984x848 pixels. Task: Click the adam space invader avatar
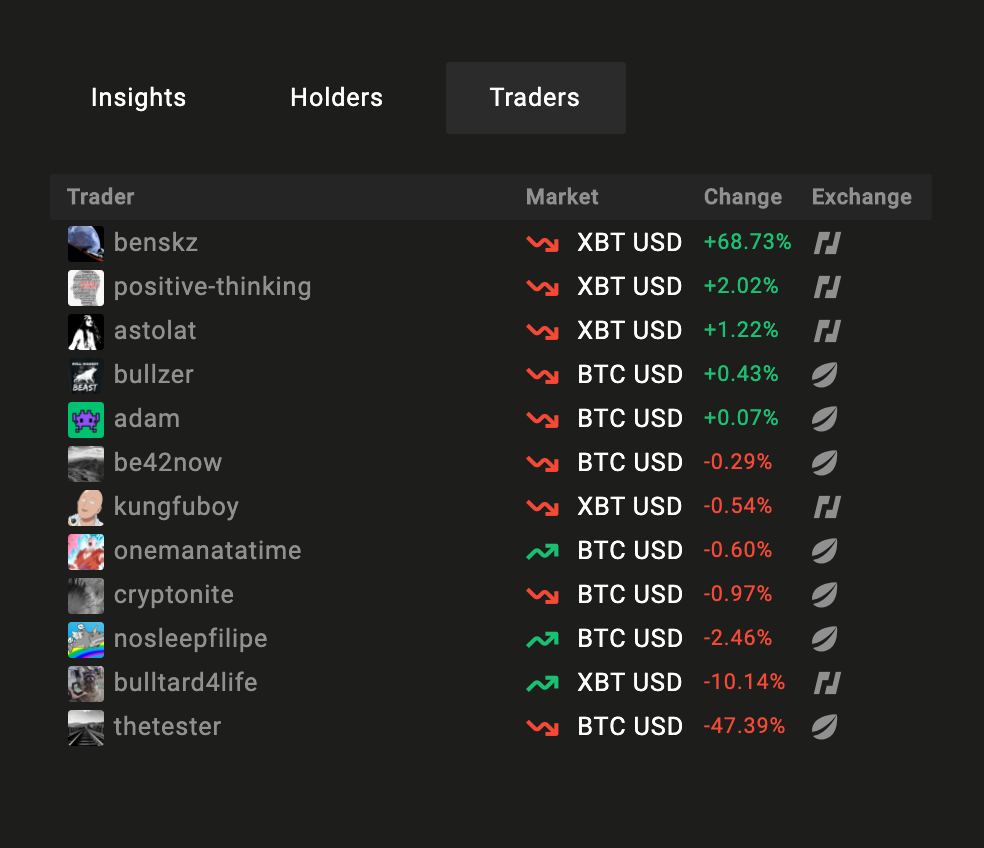[x=86, y=420]
